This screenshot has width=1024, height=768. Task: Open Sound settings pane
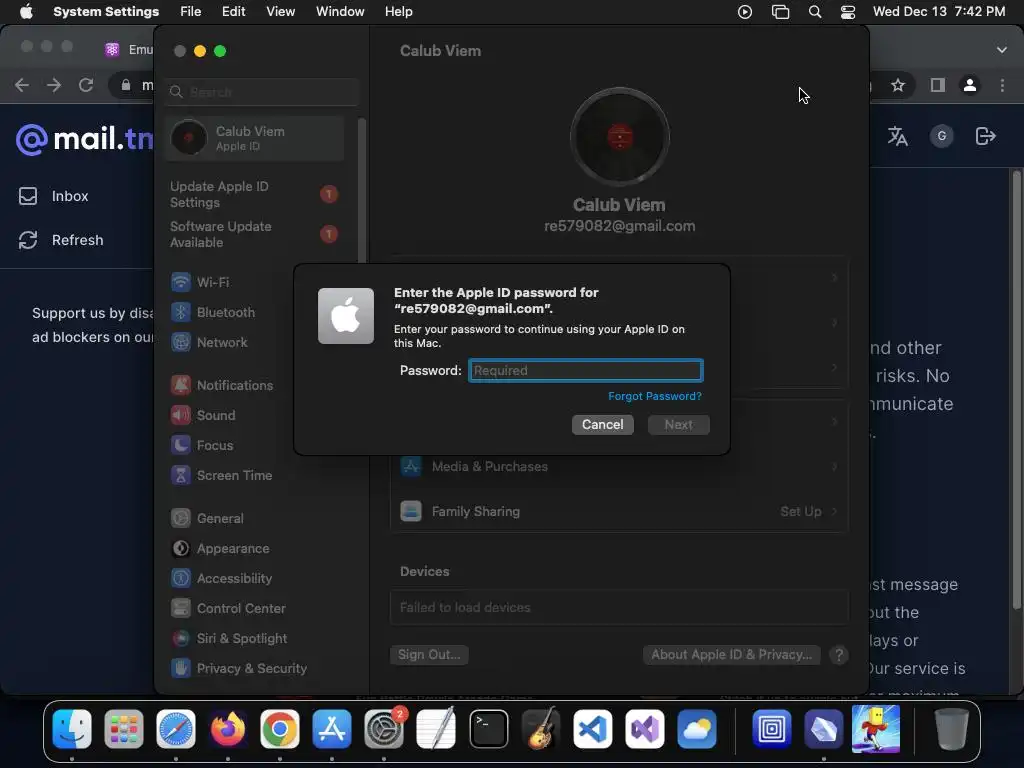click(203, 415)
